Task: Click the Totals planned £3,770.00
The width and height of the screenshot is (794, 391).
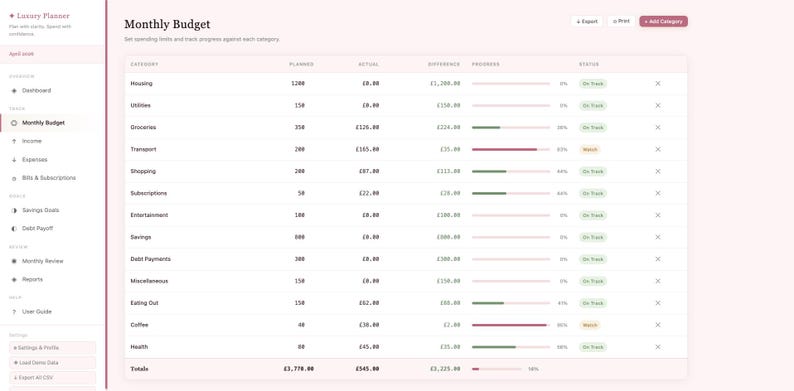Action: (299, 369)
